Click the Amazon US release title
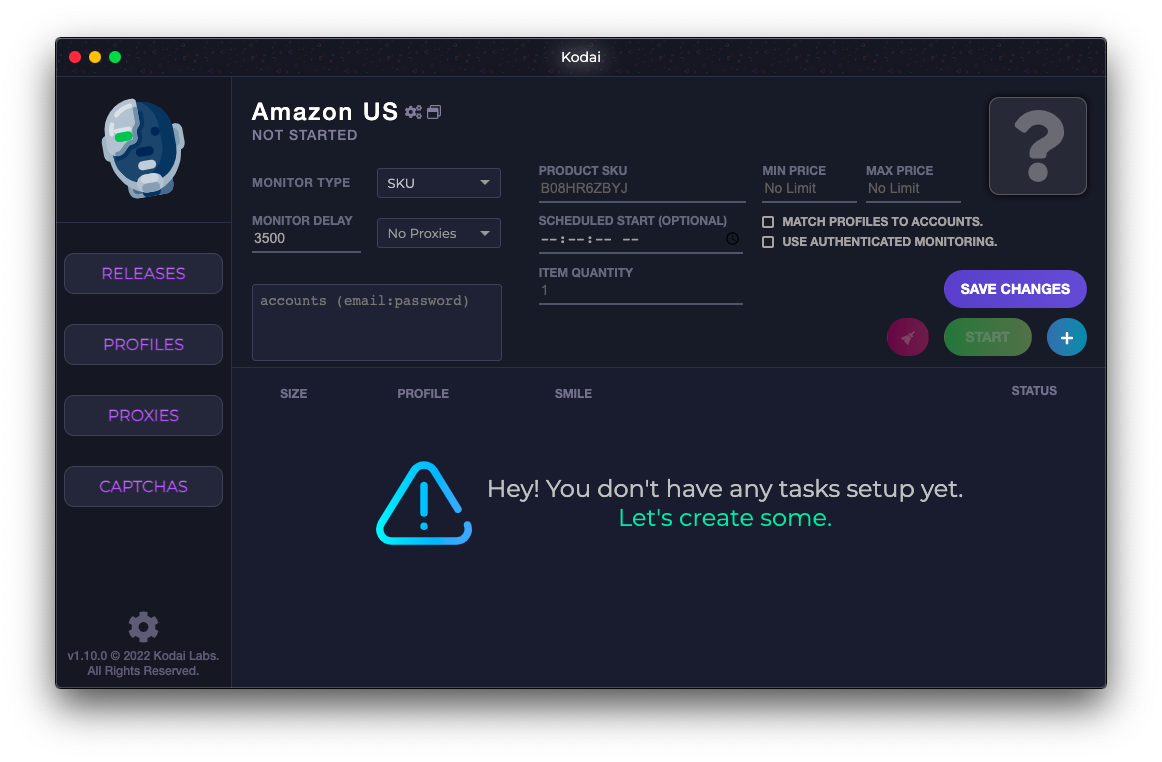The width and height of the screenshot is (1162, 762). (x=325, y=111)
